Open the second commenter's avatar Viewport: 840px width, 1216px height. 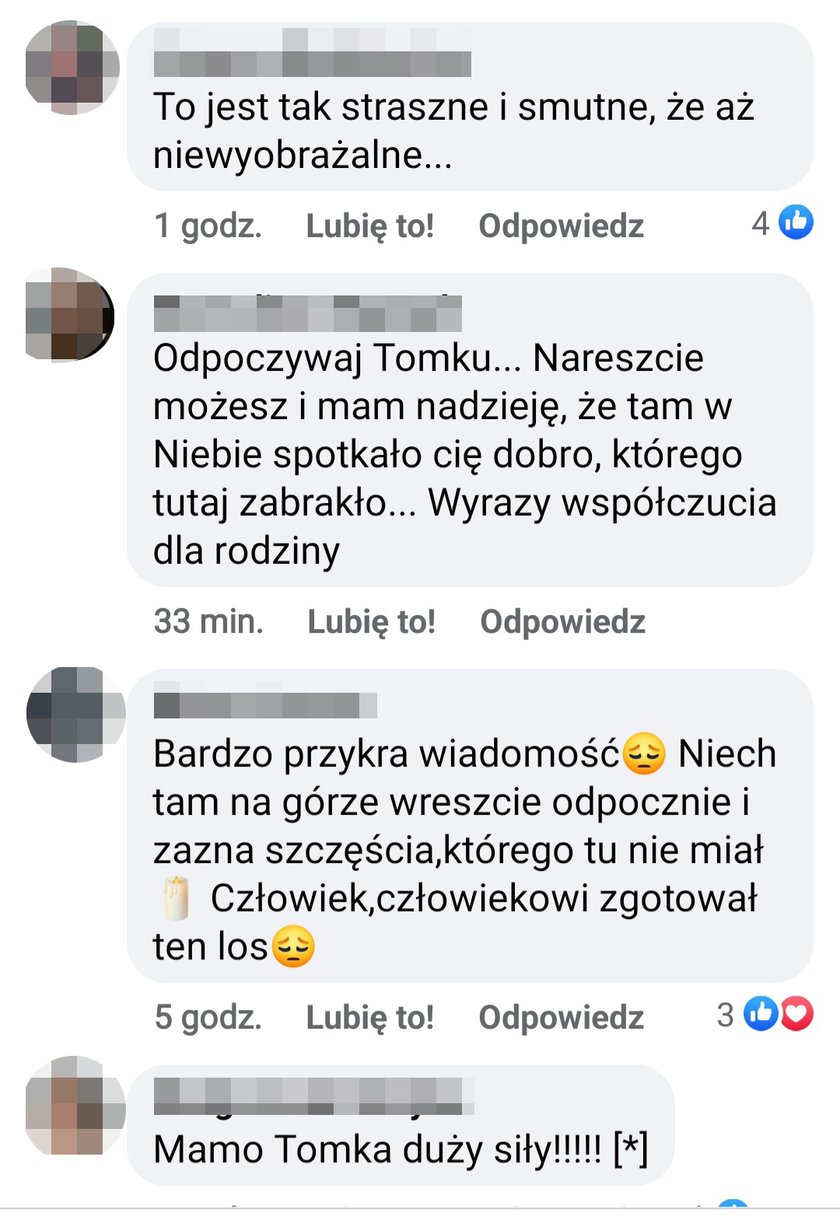click(x=70, y=314)
